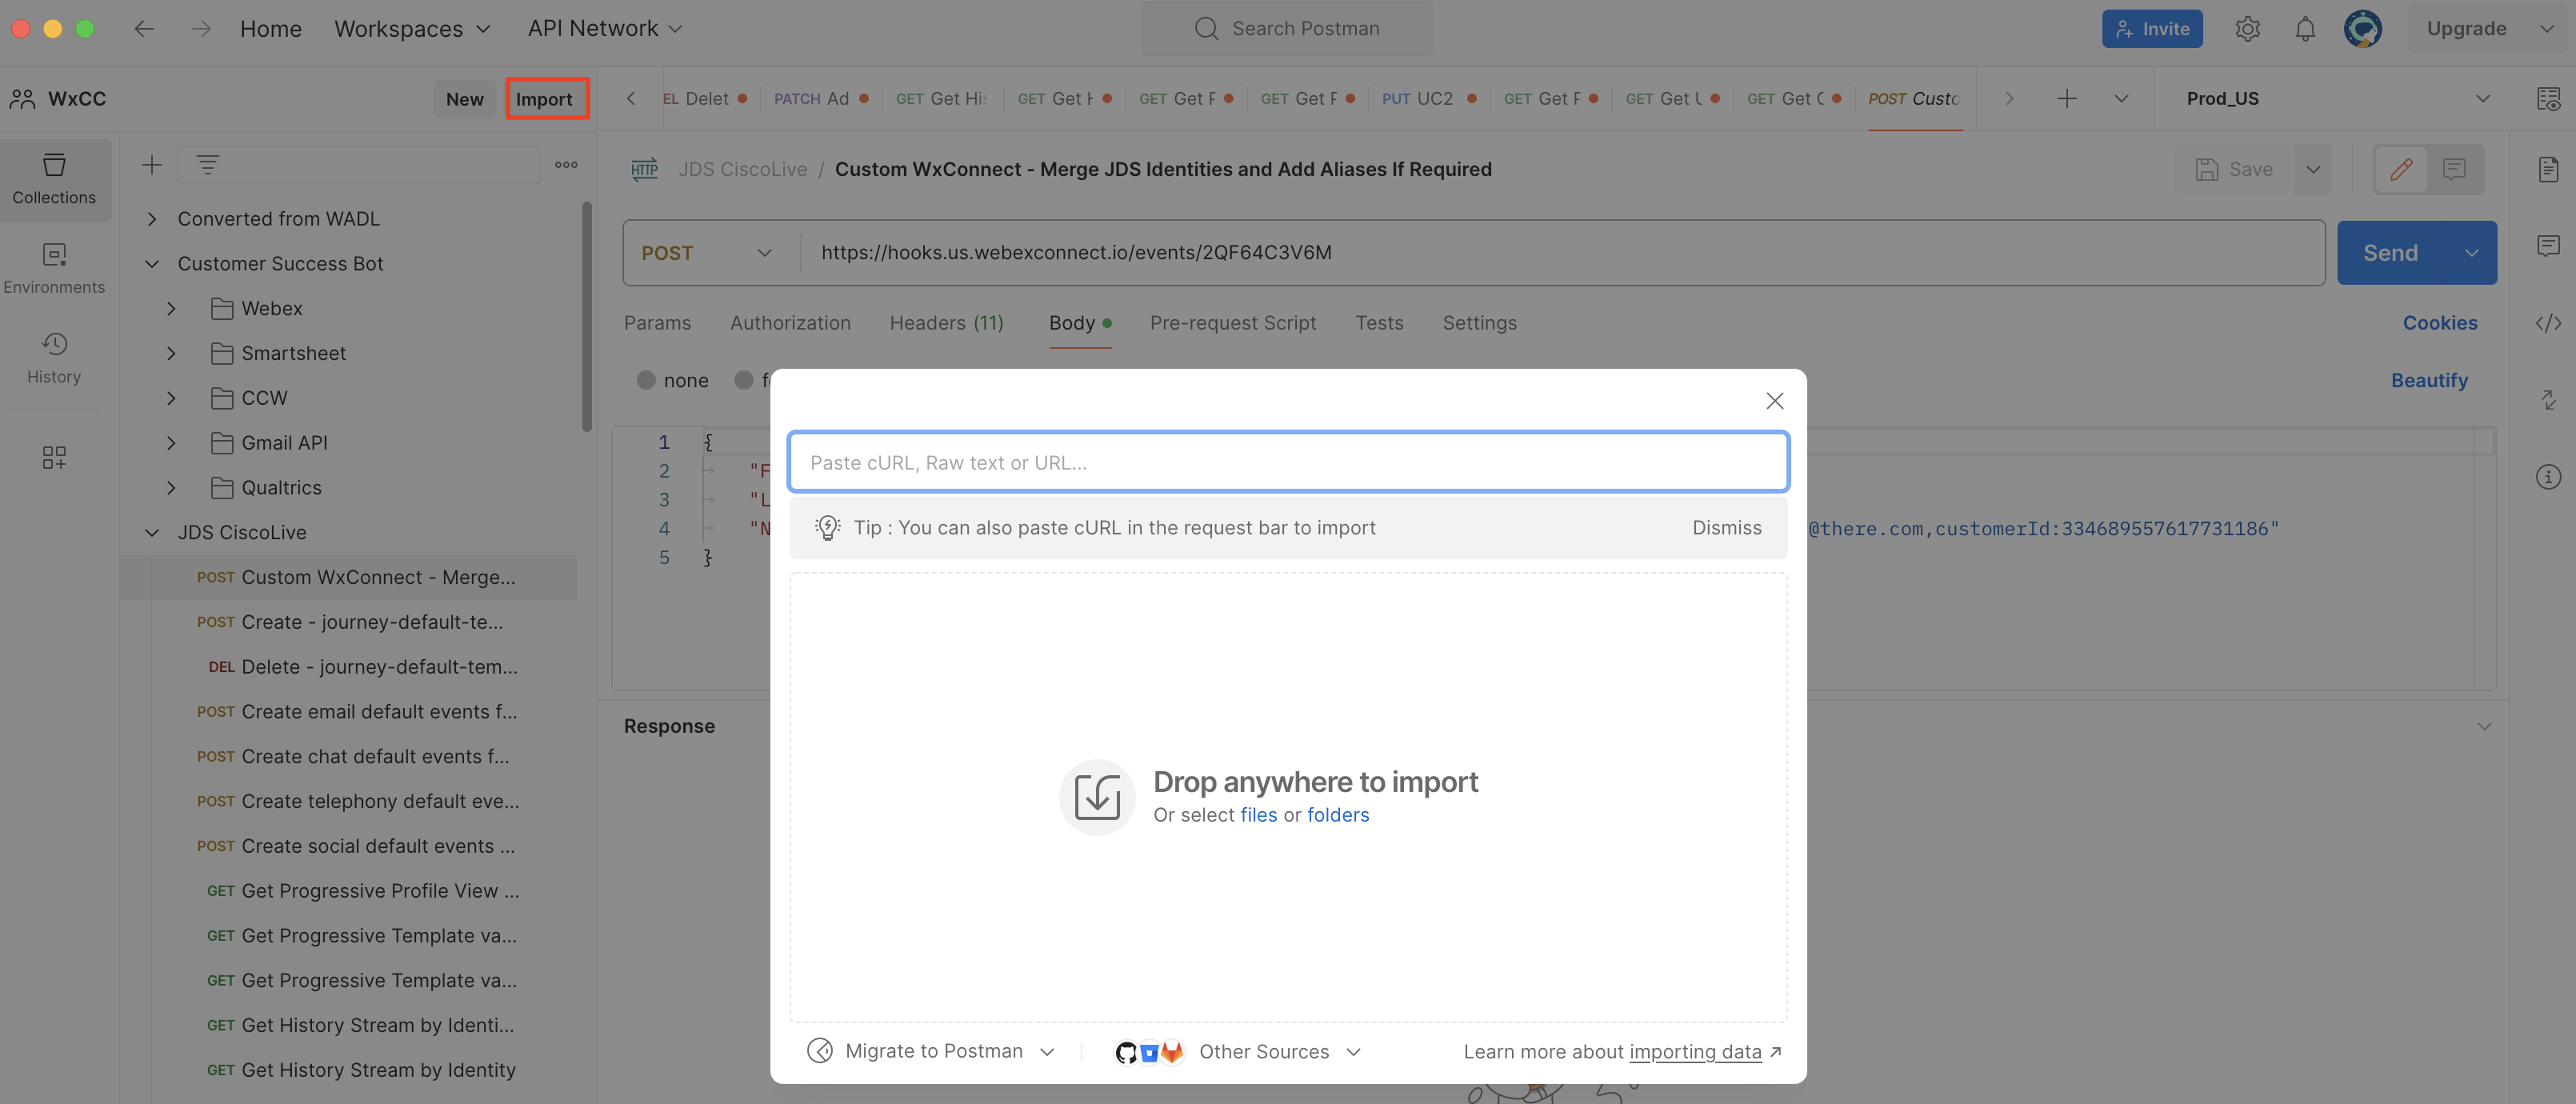Go back with the left arrow
2576x1104 pixels.
(144, 28)
